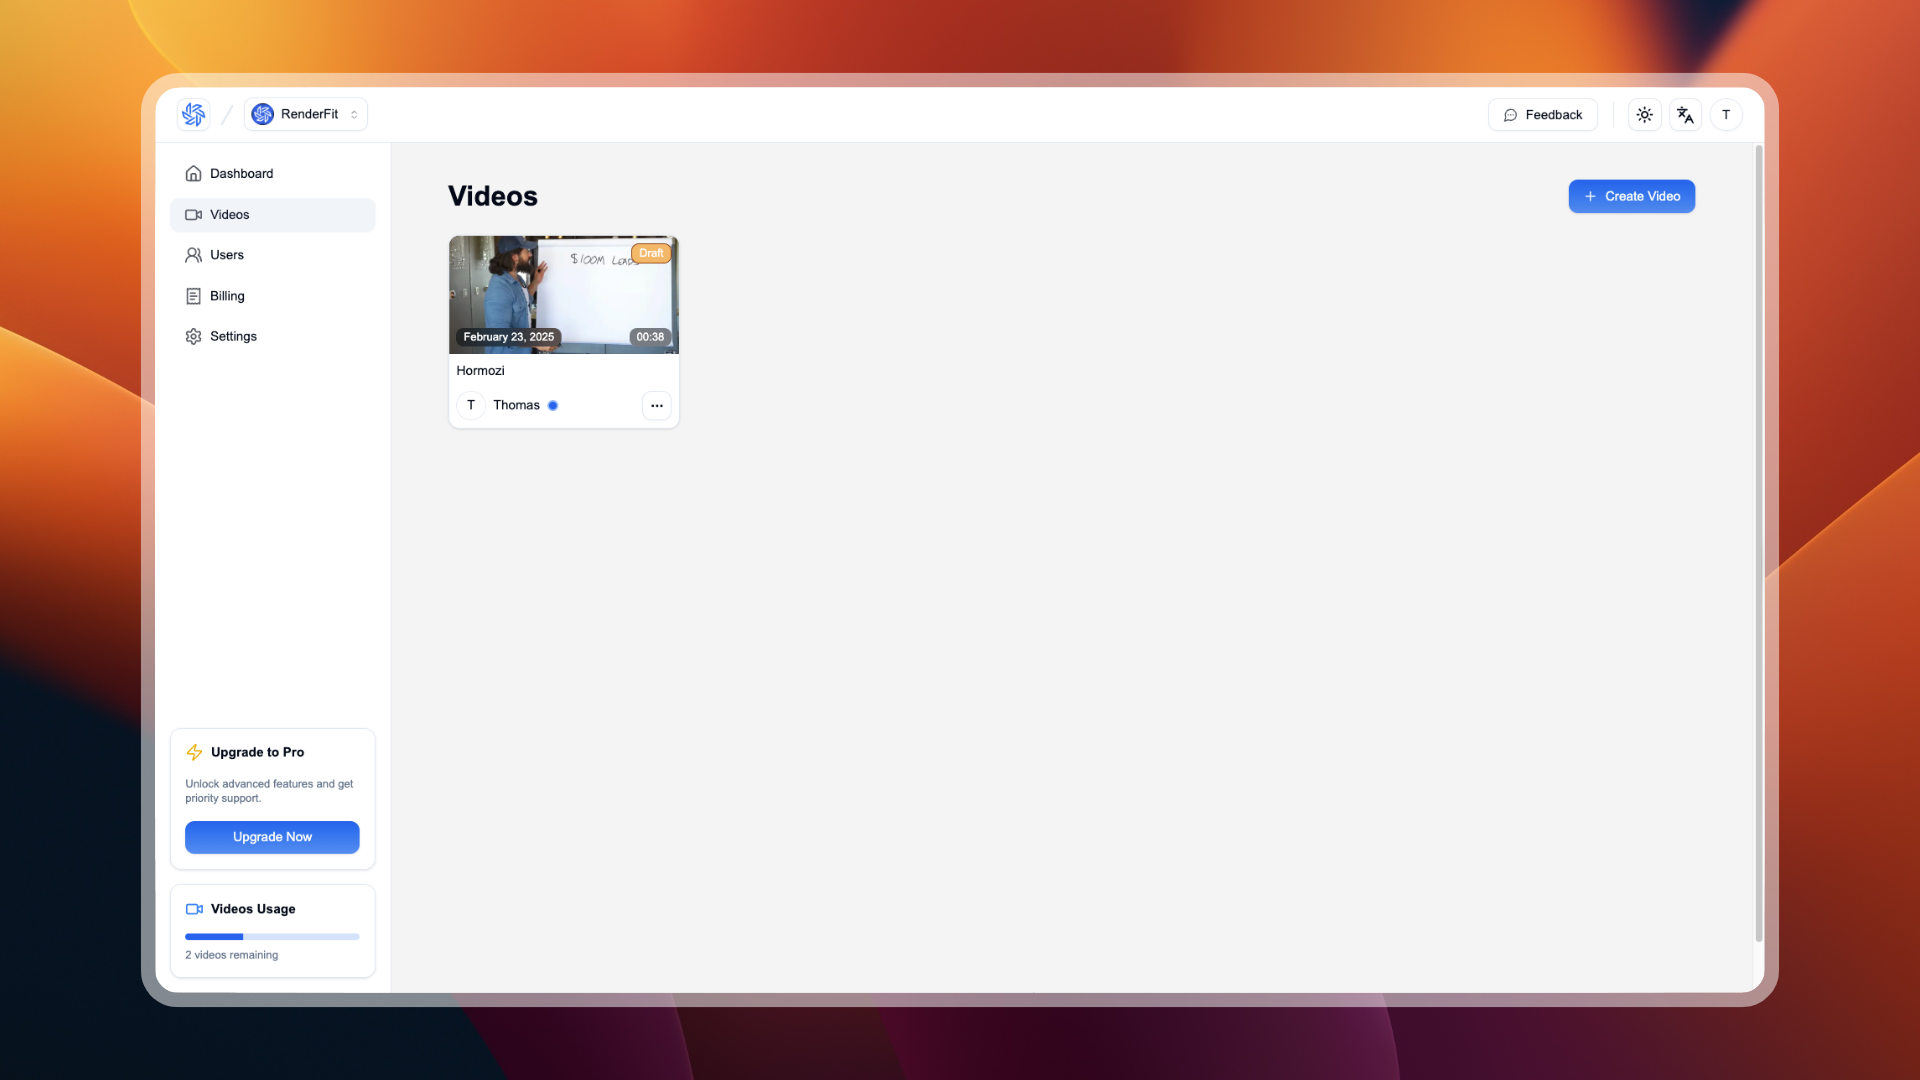
Task: Click the Upgrade to Pro lightning icon
Action: point(194,752)
